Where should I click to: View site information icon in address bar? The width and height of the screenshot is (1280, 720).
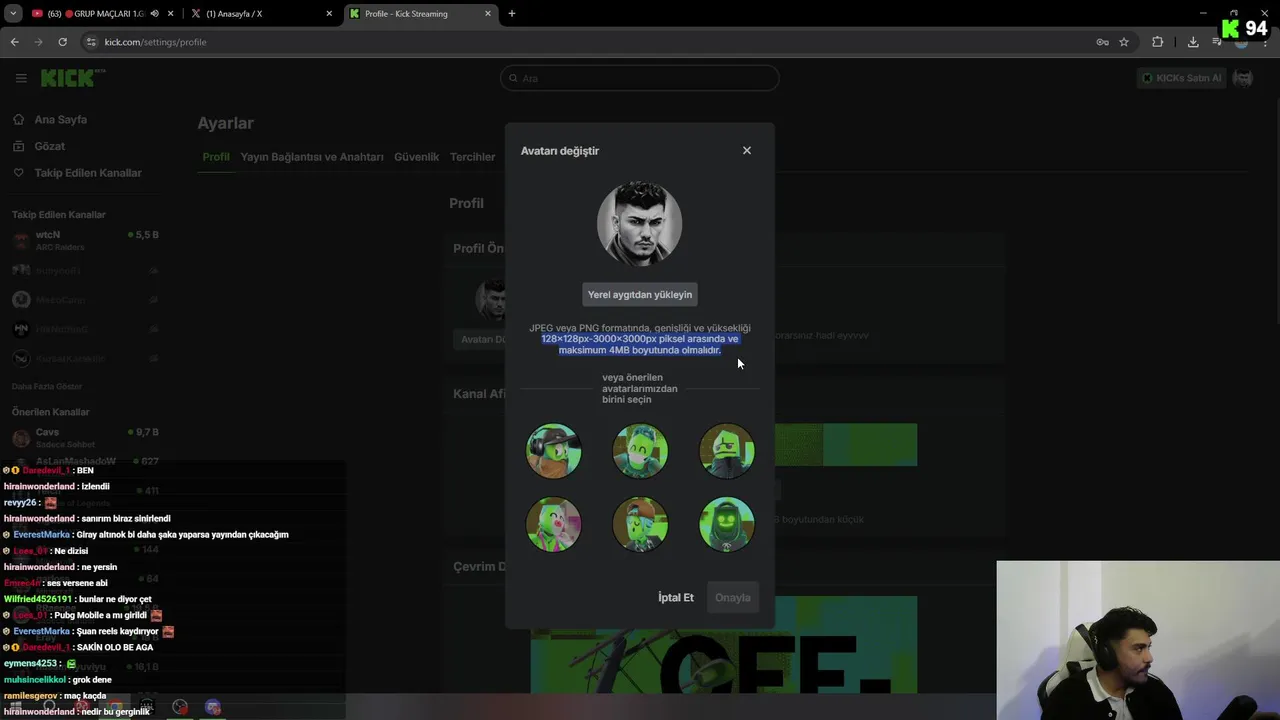click(x=91, y=42)
